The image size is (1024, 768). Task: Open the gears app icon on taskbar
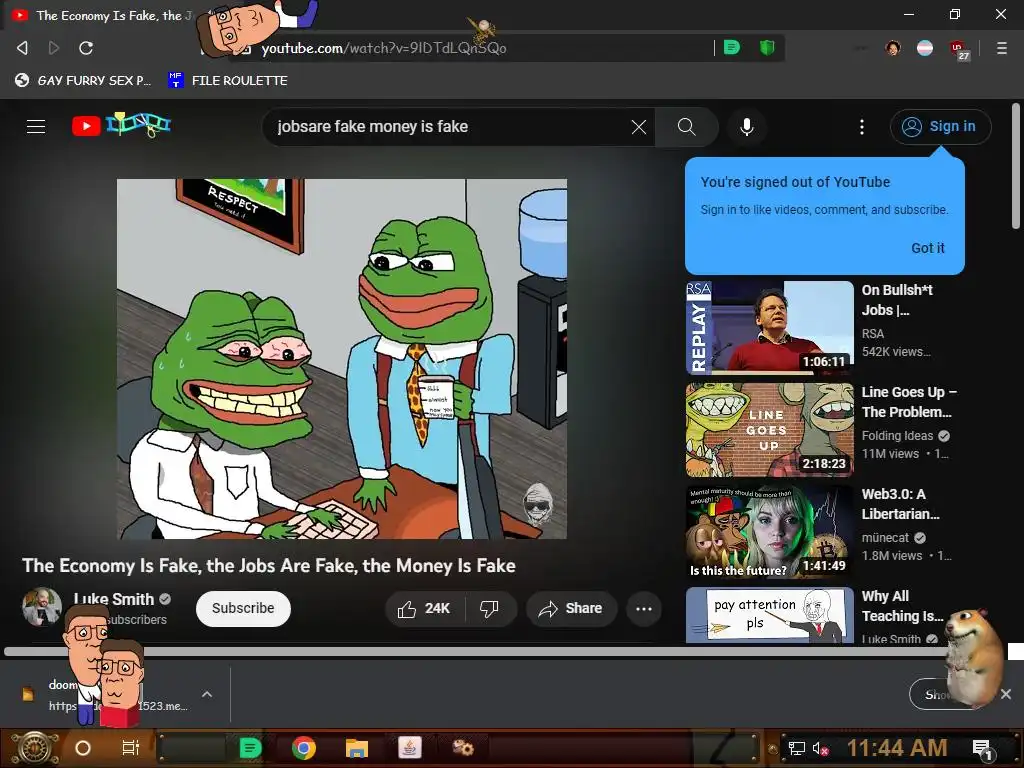pyautogui.click(x=463, y=748)
